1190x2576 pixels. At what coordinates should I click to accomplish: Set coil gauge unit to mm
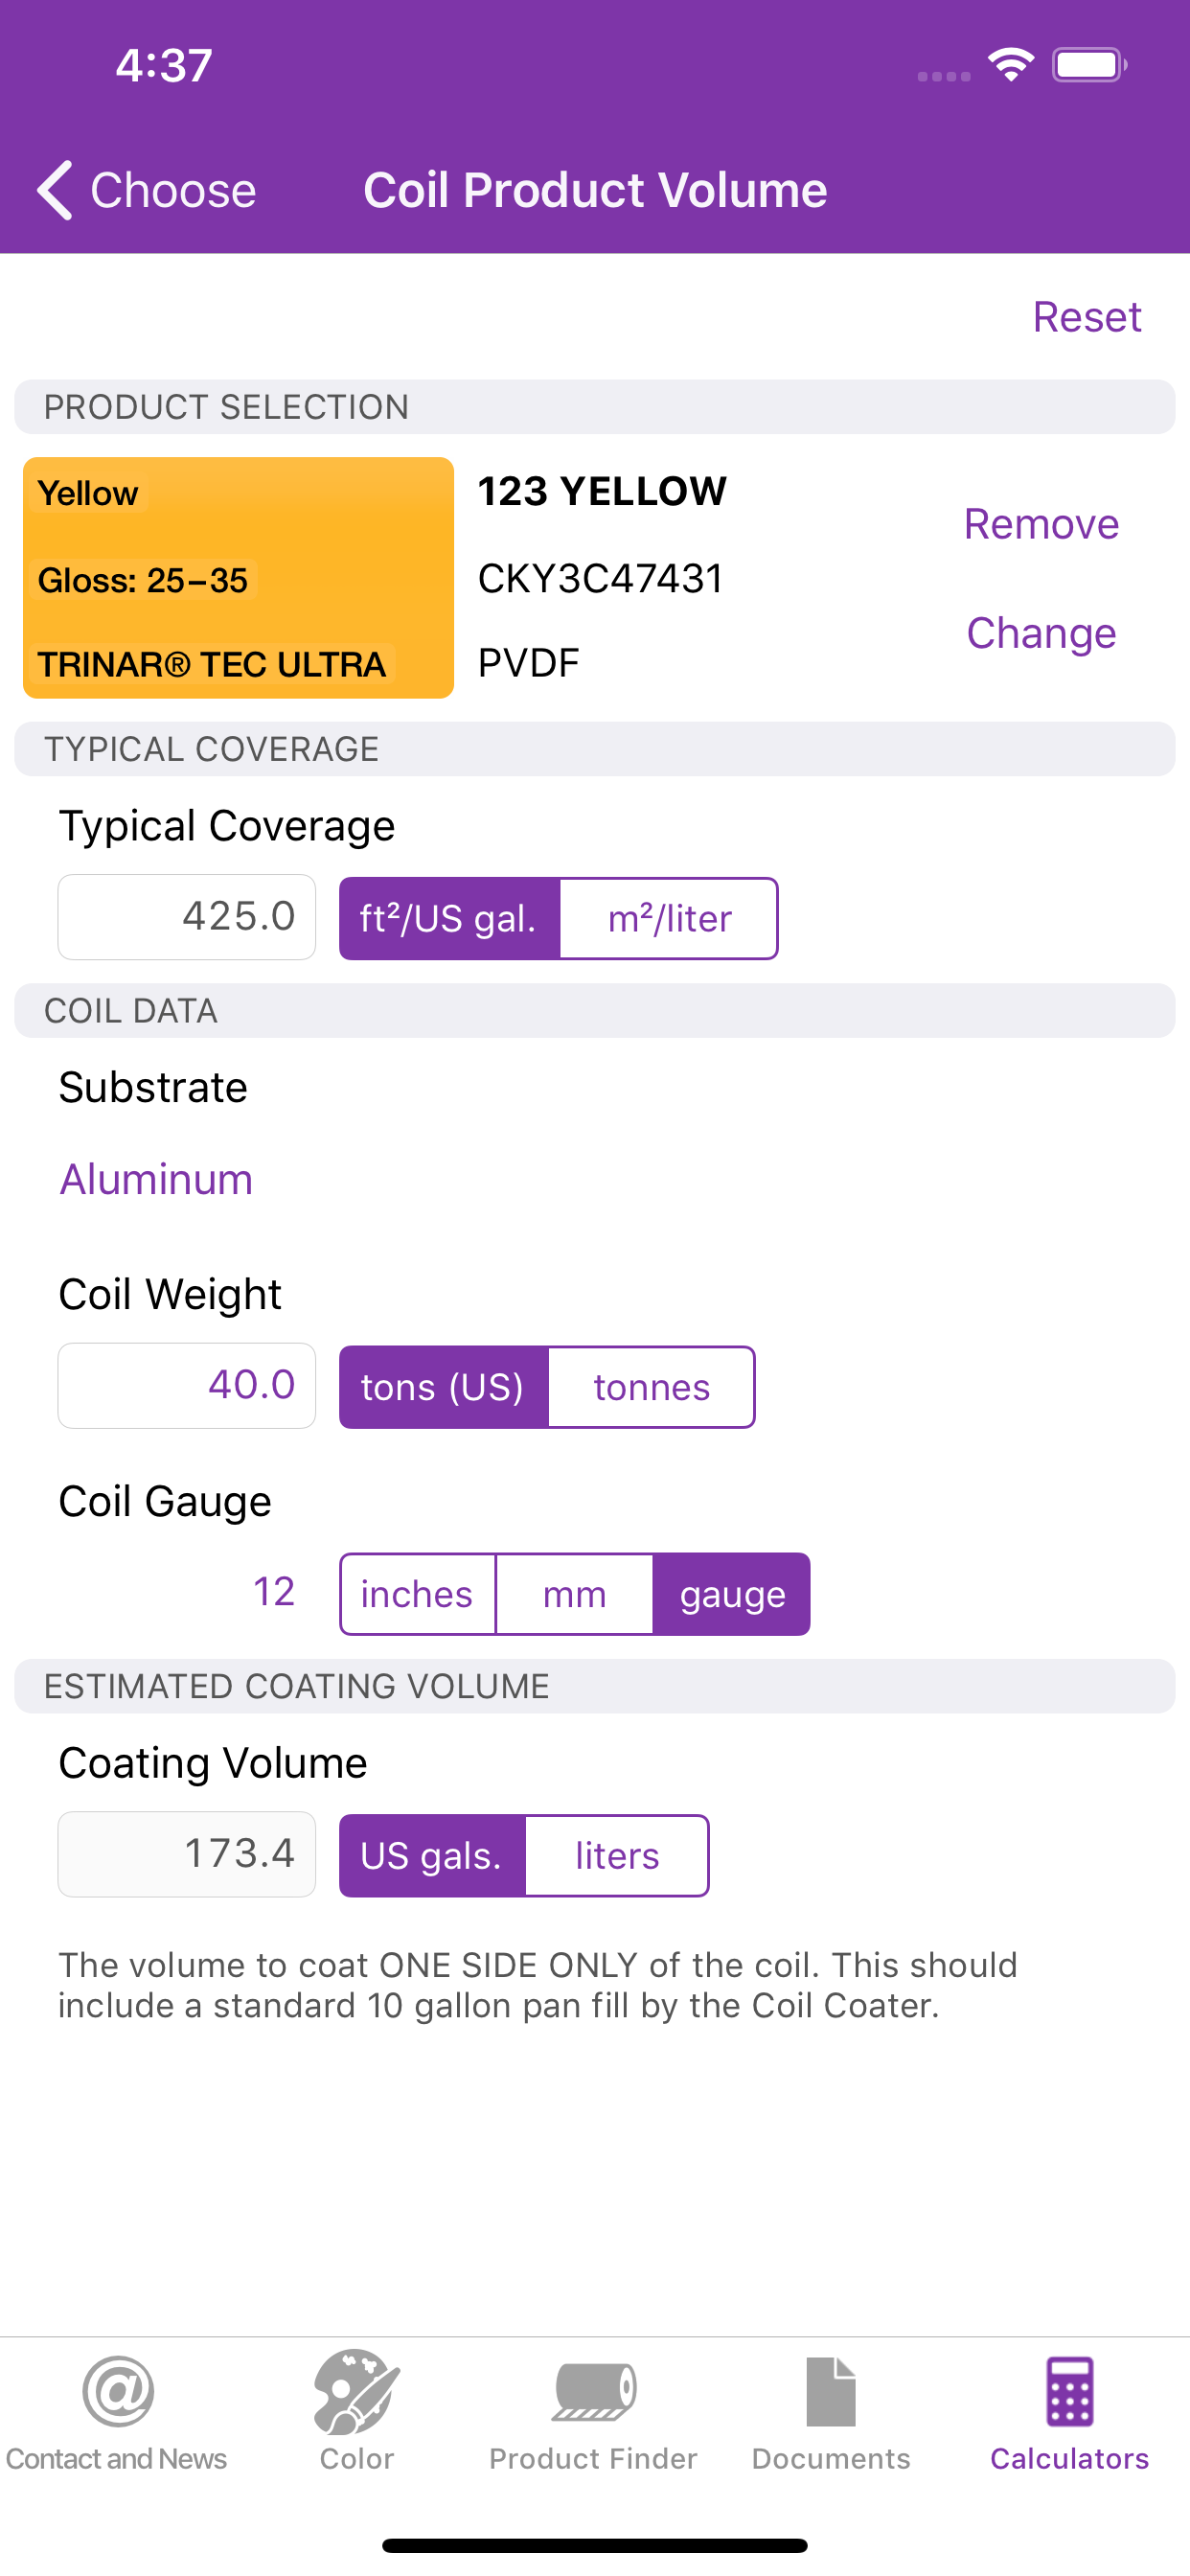[574, 1594]
